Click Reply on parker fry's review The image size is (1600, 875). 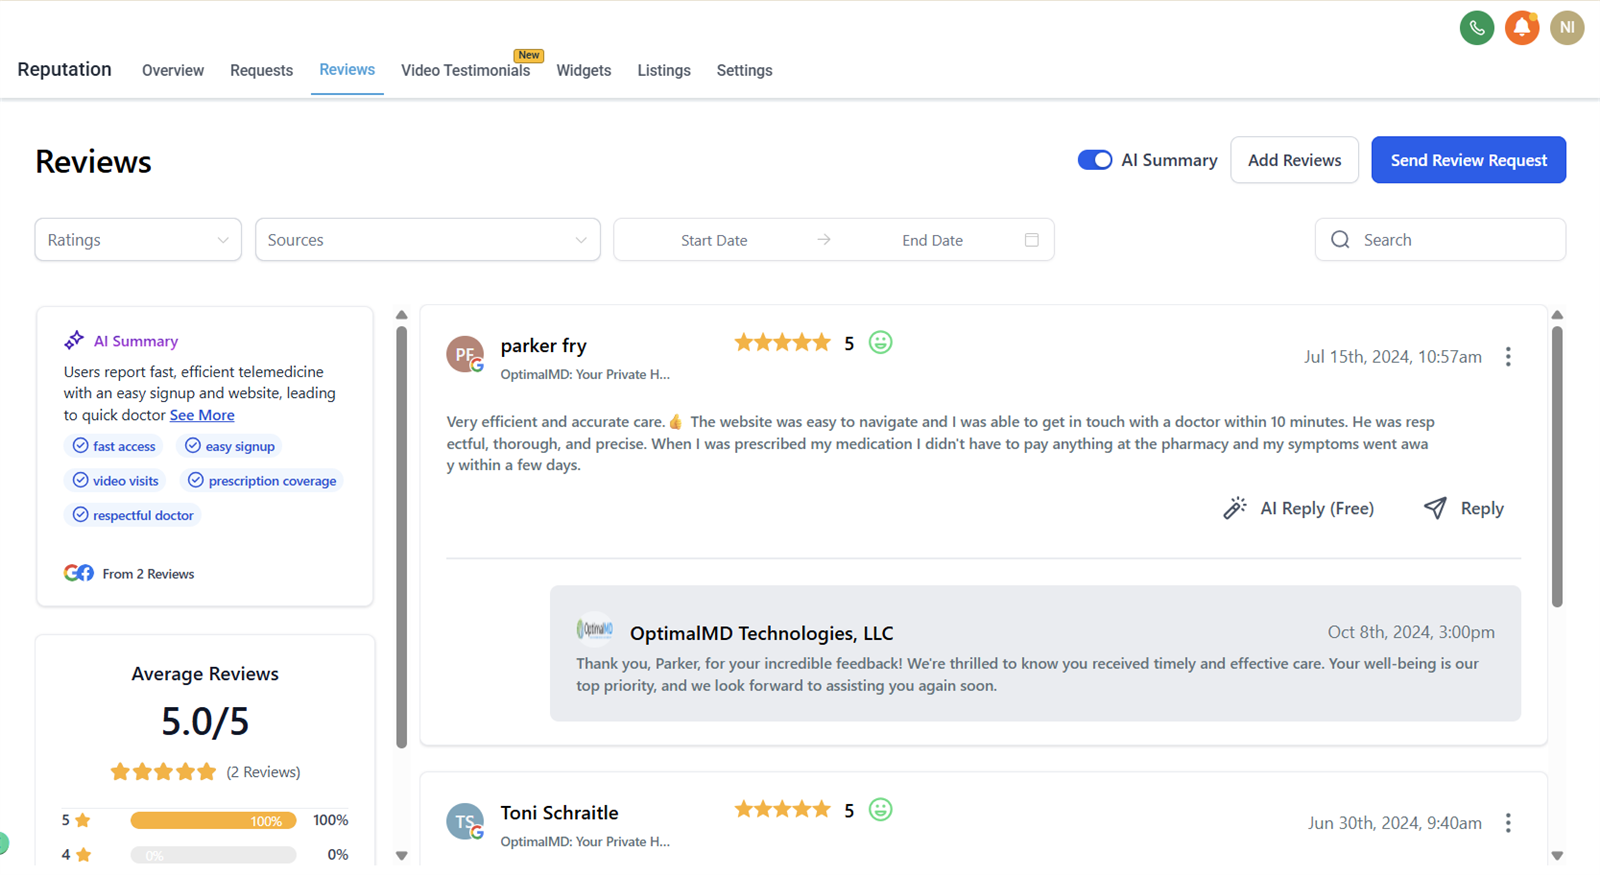1464,508
